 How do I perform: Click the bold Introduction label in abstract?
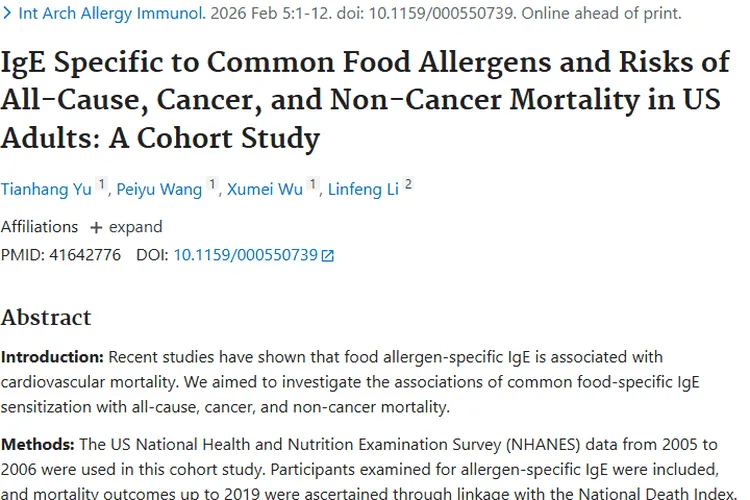pyautogui.click(x=52, y=357)
